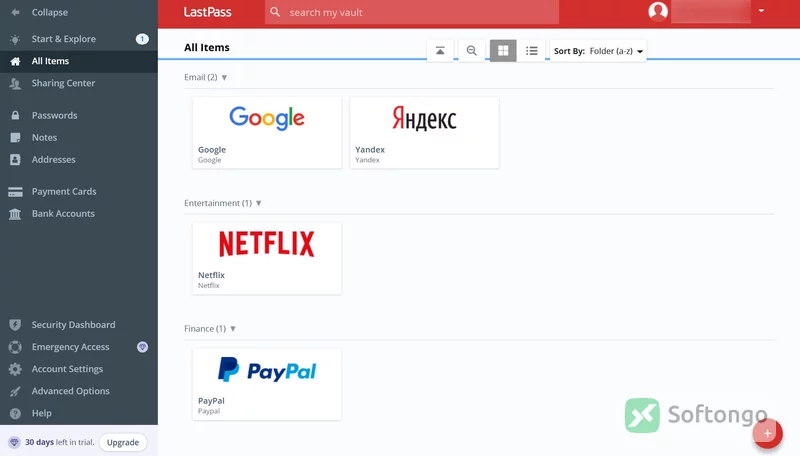Screen dimensions: 800x456
Task: Click the Start & Explore notification badge
Action: tap(142, 39)
